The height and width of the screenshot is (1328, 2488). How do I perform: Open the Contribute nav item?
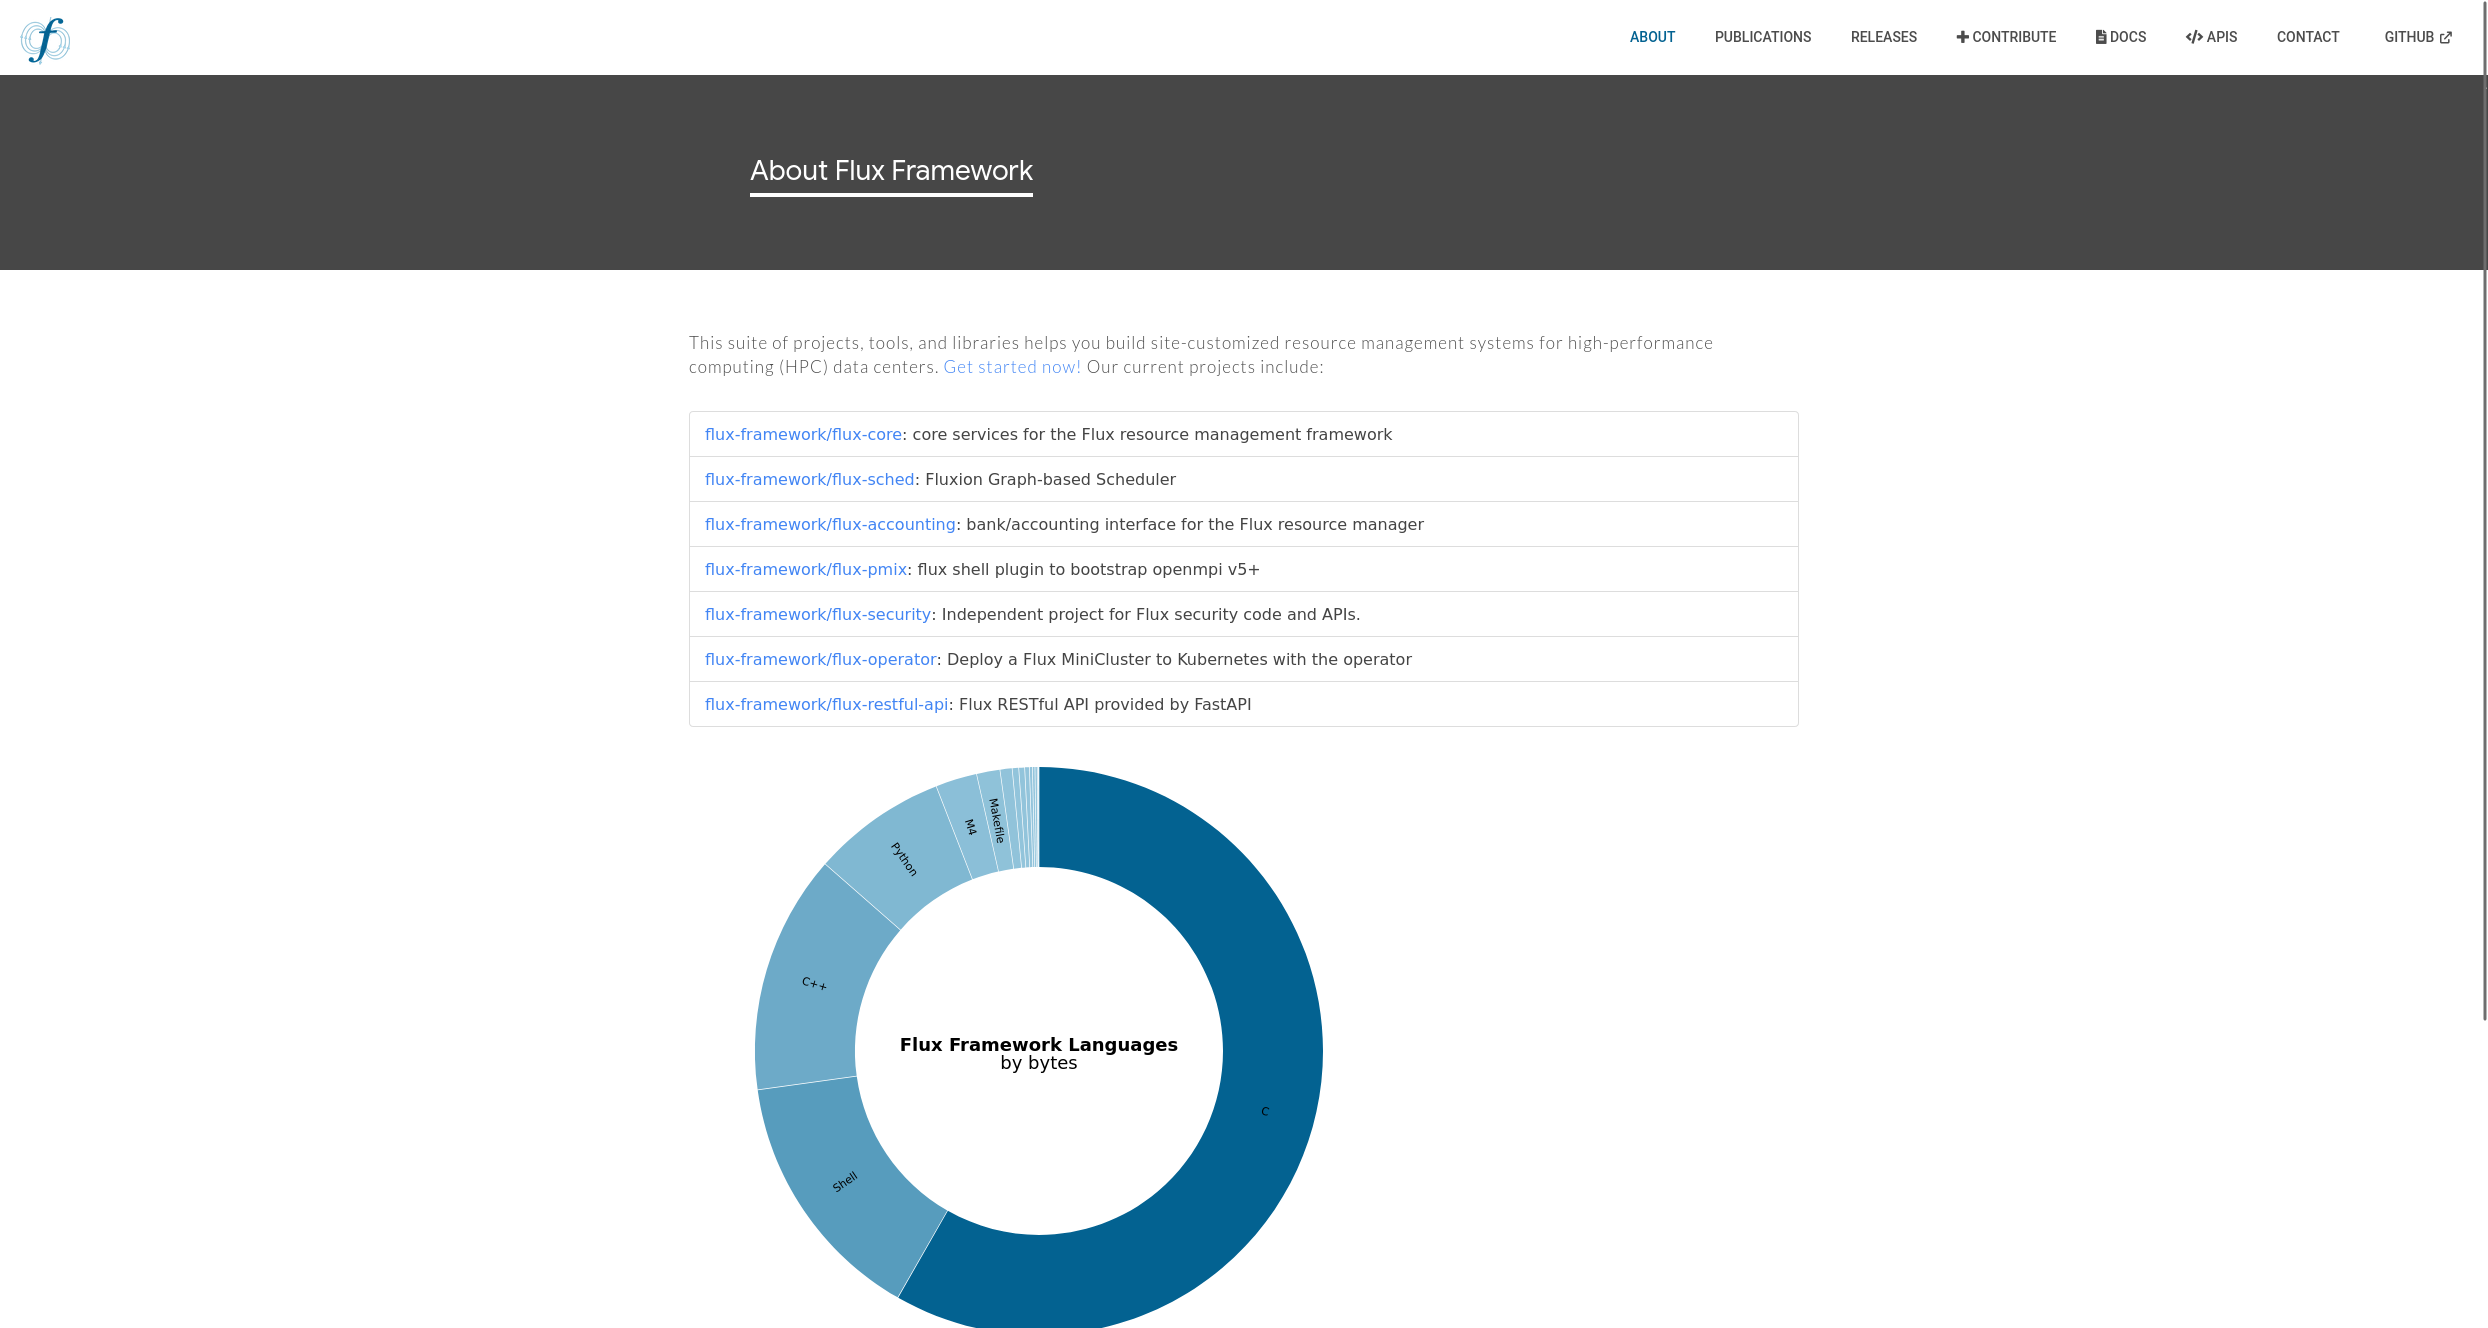(2006, 37)
